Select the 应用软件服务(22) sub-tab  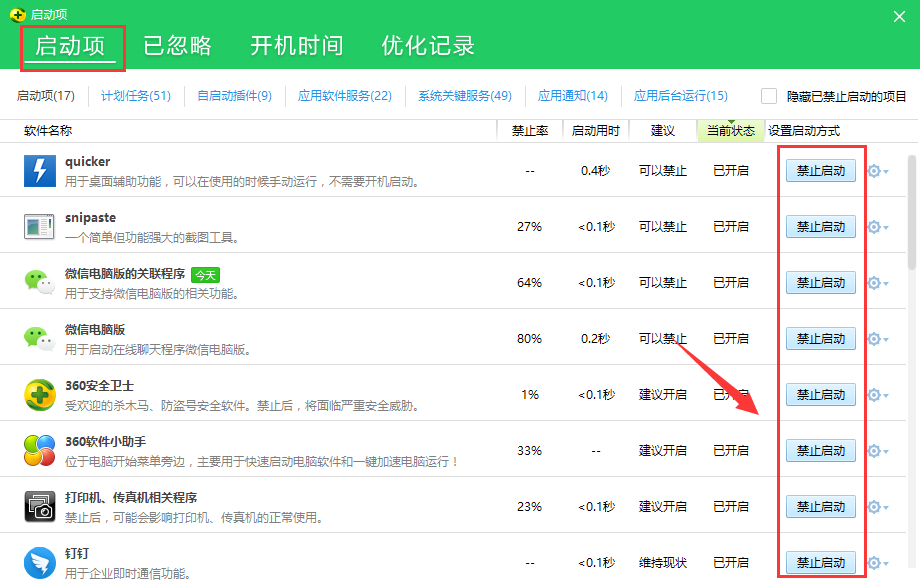pos(344,96)
